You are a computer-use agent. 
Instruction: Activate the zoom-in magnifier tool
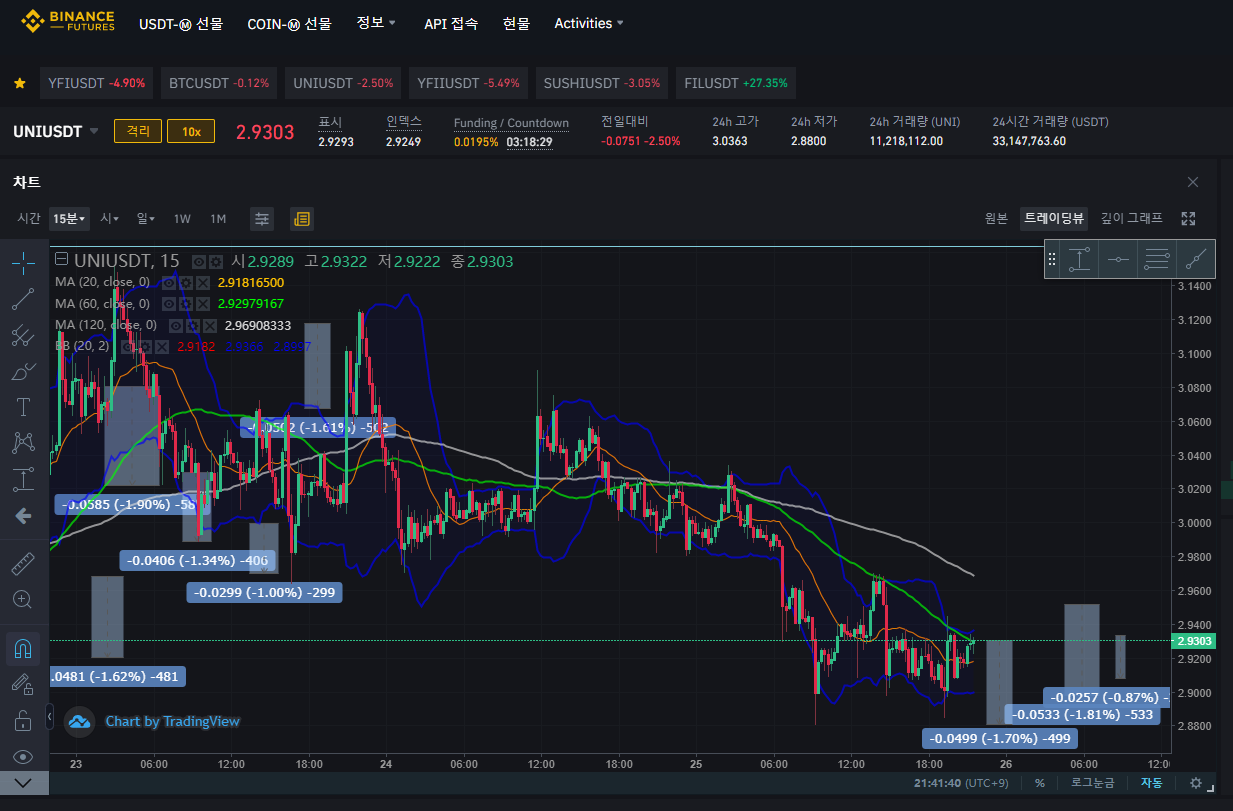(x=23, y=599)
